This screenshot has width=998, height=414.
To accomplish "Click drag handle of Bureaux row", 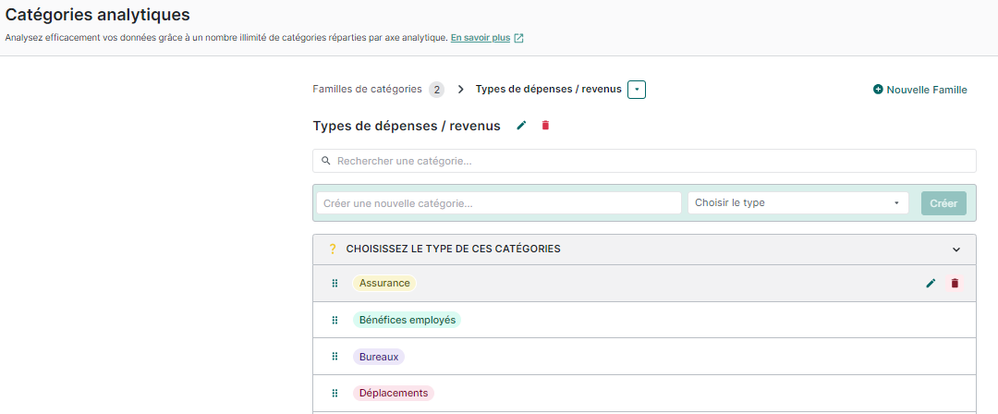I will pos(335,357).
